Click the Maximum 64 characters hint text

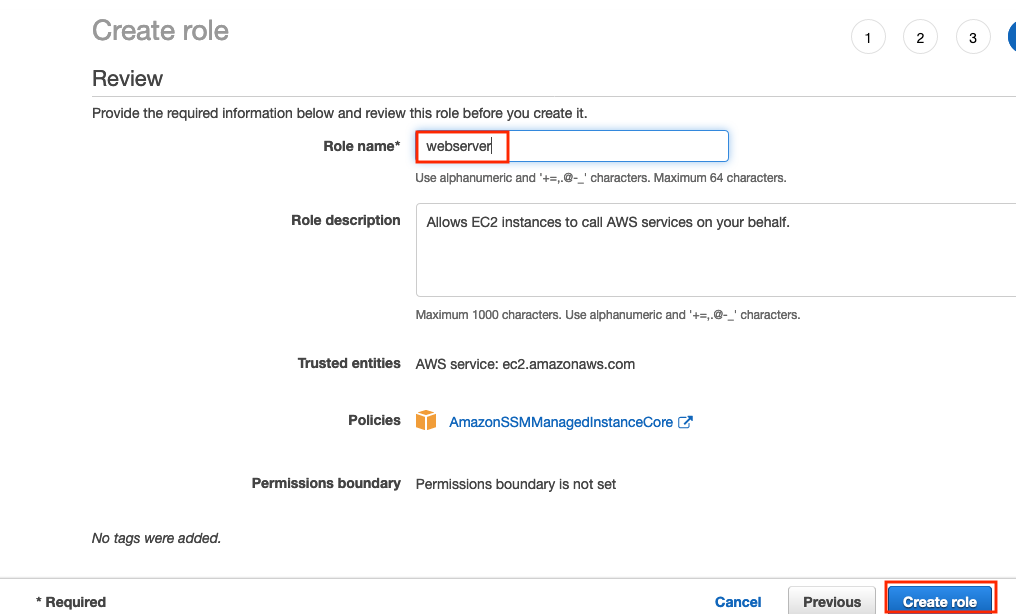click(x=720, y=178)
